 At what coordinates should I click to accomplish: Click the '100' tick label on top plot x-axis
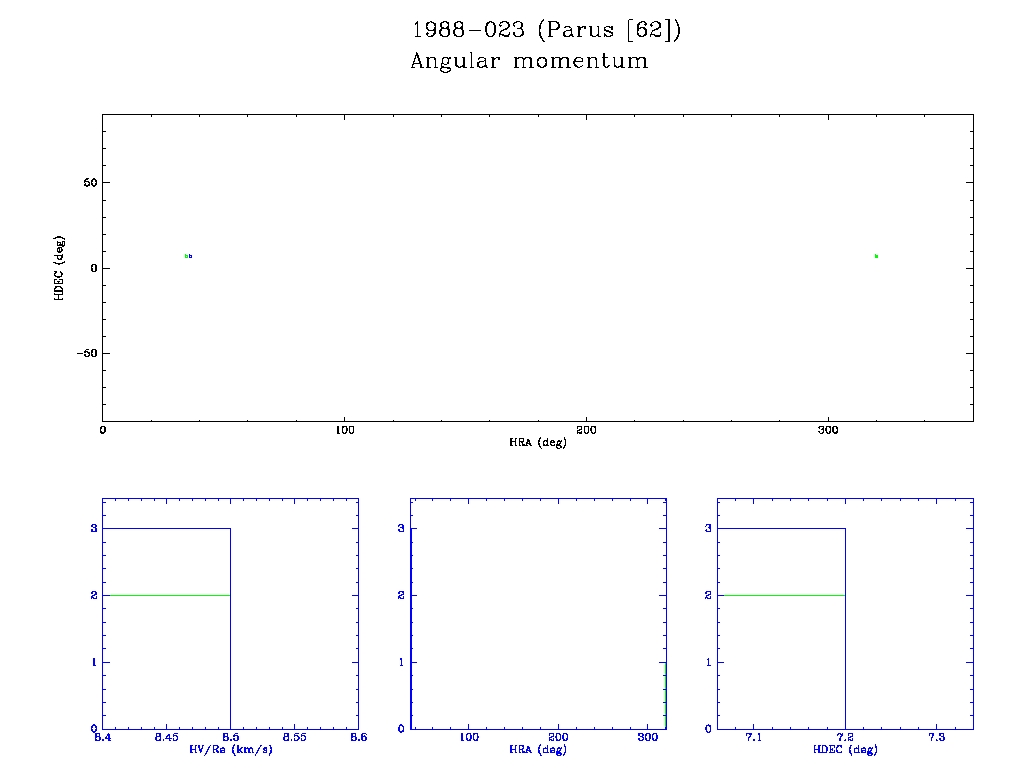(345, 430)
